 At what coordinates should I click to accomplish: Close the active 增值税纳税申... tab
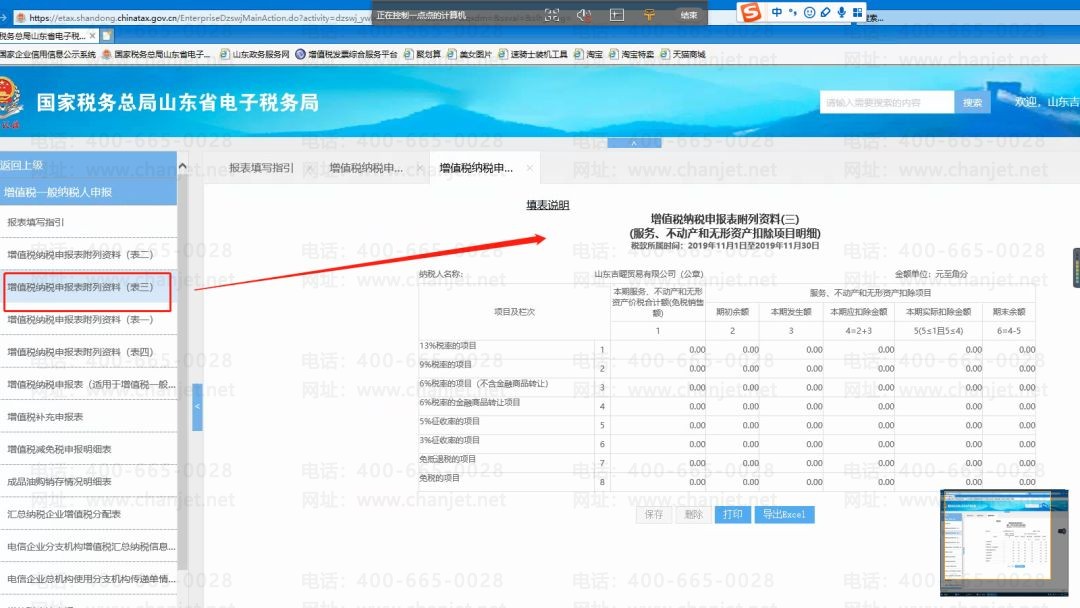[x=529, y=167]
